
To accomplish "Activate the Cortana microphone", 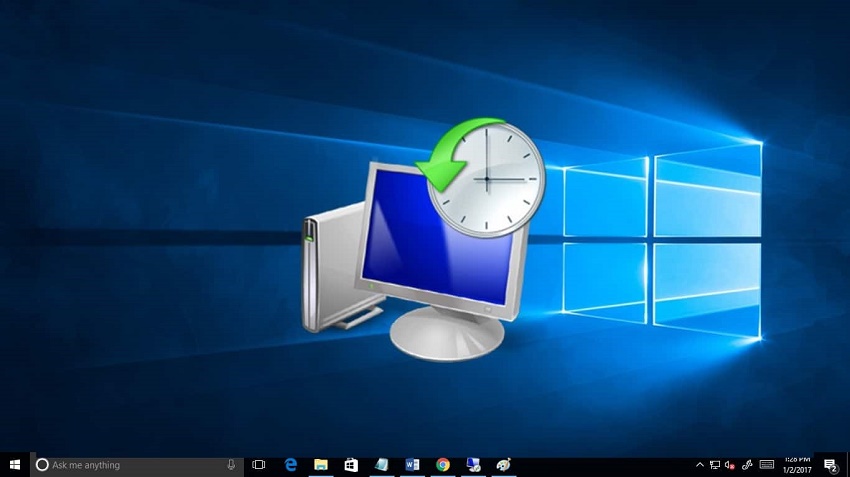I will tap(232, 465).
